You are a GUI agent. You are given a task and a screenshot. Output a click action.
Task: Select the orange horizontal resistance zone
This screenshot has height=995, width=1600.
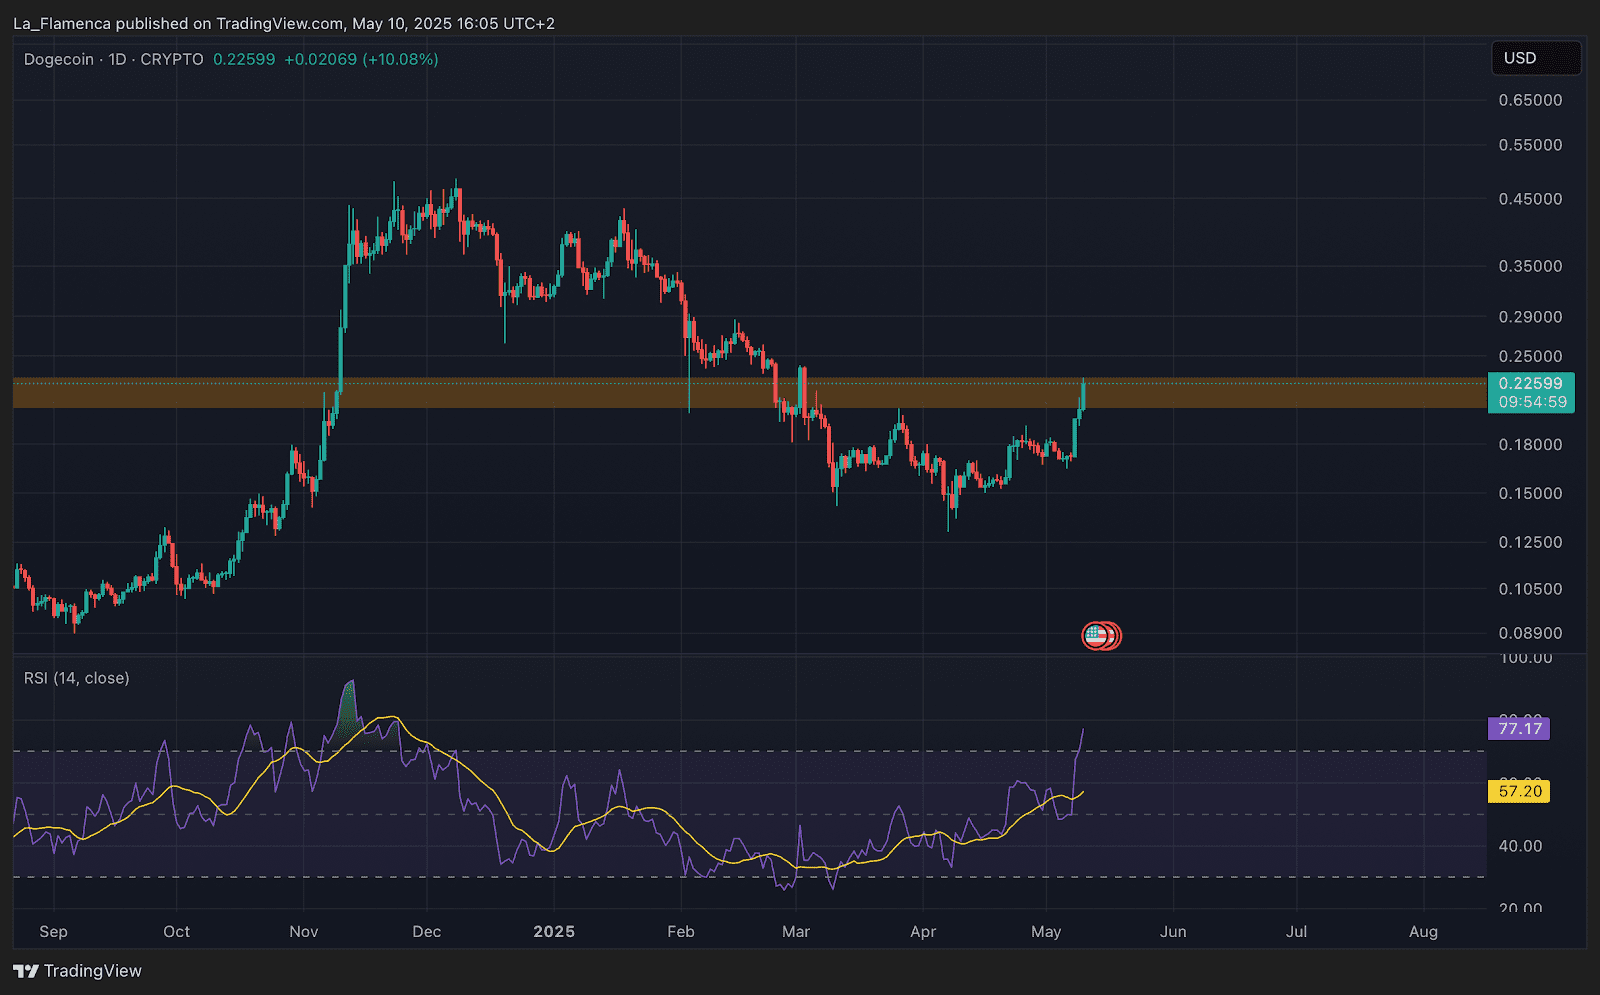pyautogui.click(x=749, y=393)
